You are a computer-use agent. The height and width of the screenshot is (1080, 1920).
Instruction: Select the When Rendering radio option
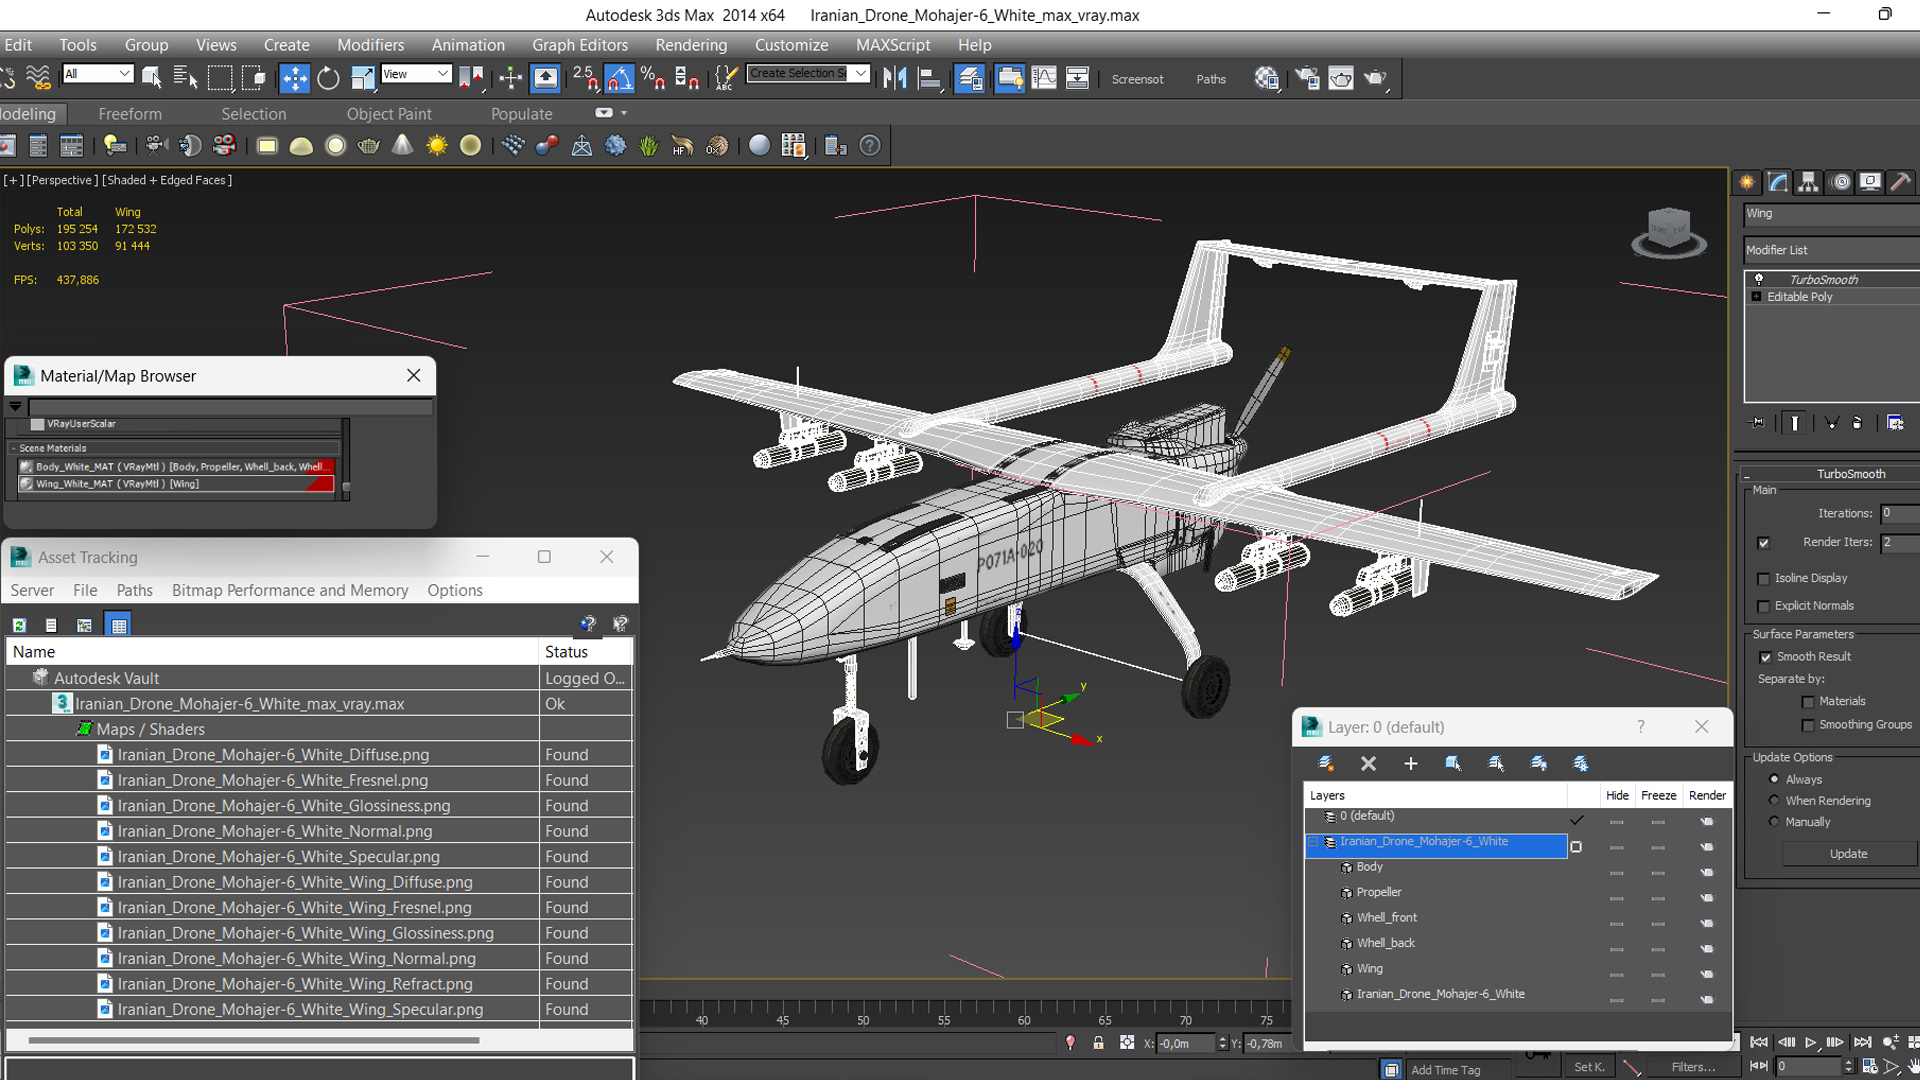(x=1774, y=800)
